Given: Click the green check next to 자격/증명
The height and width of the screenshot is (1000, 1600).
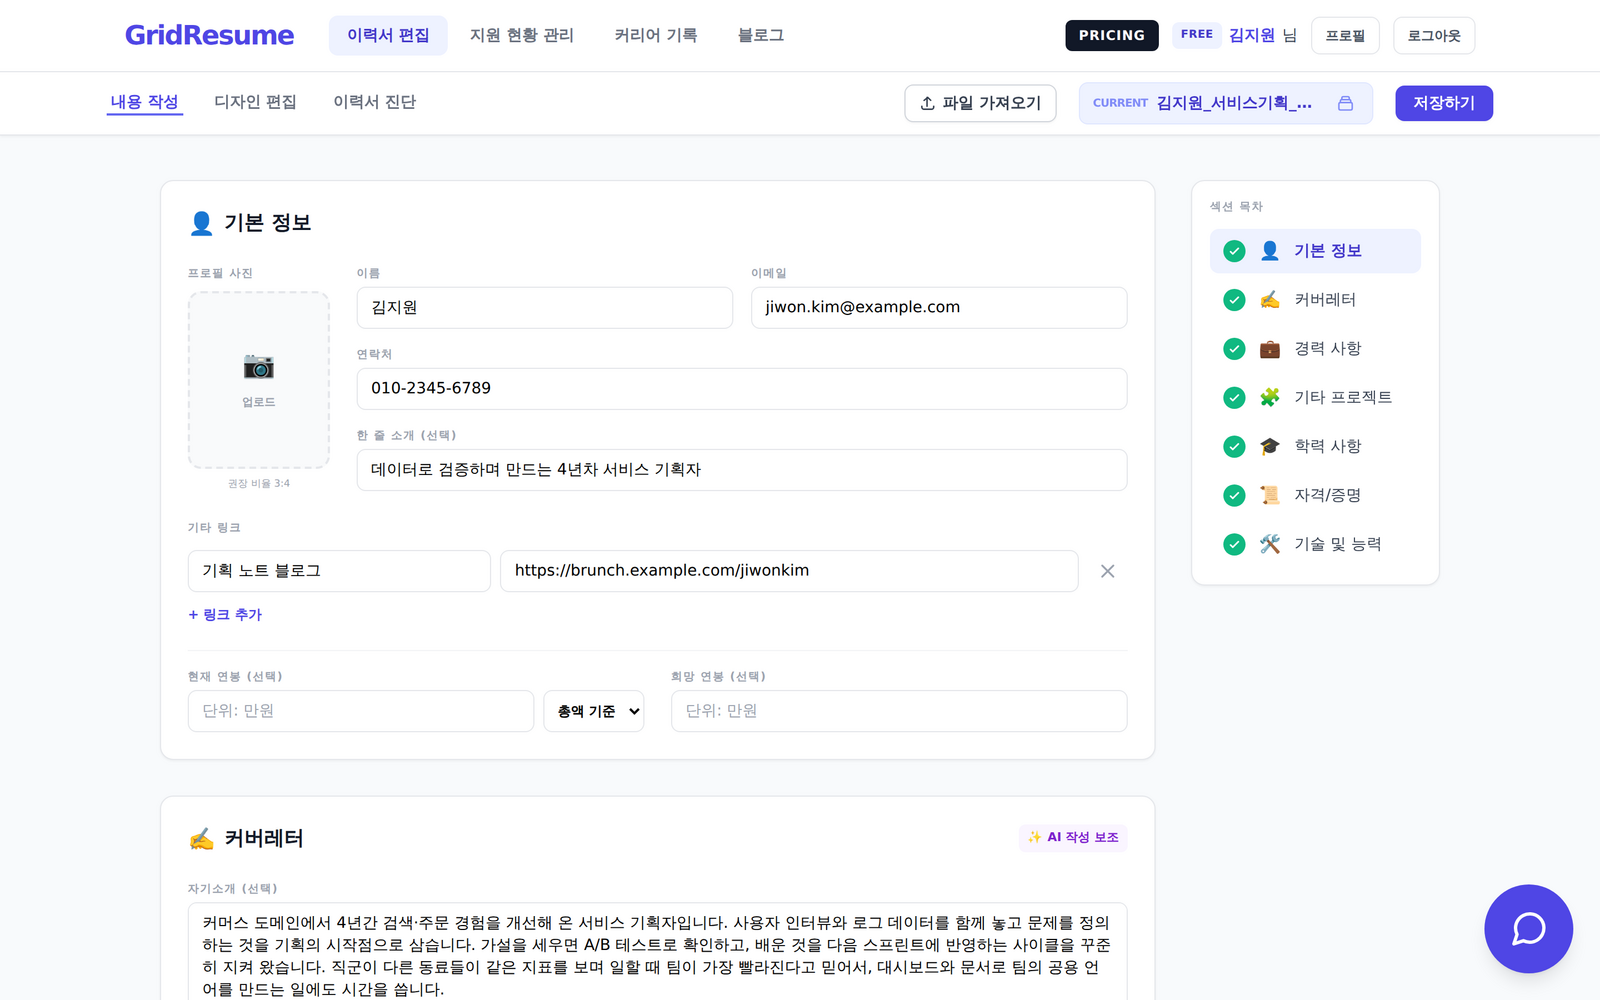Looking at the screenshot, I should (1234, 496).
